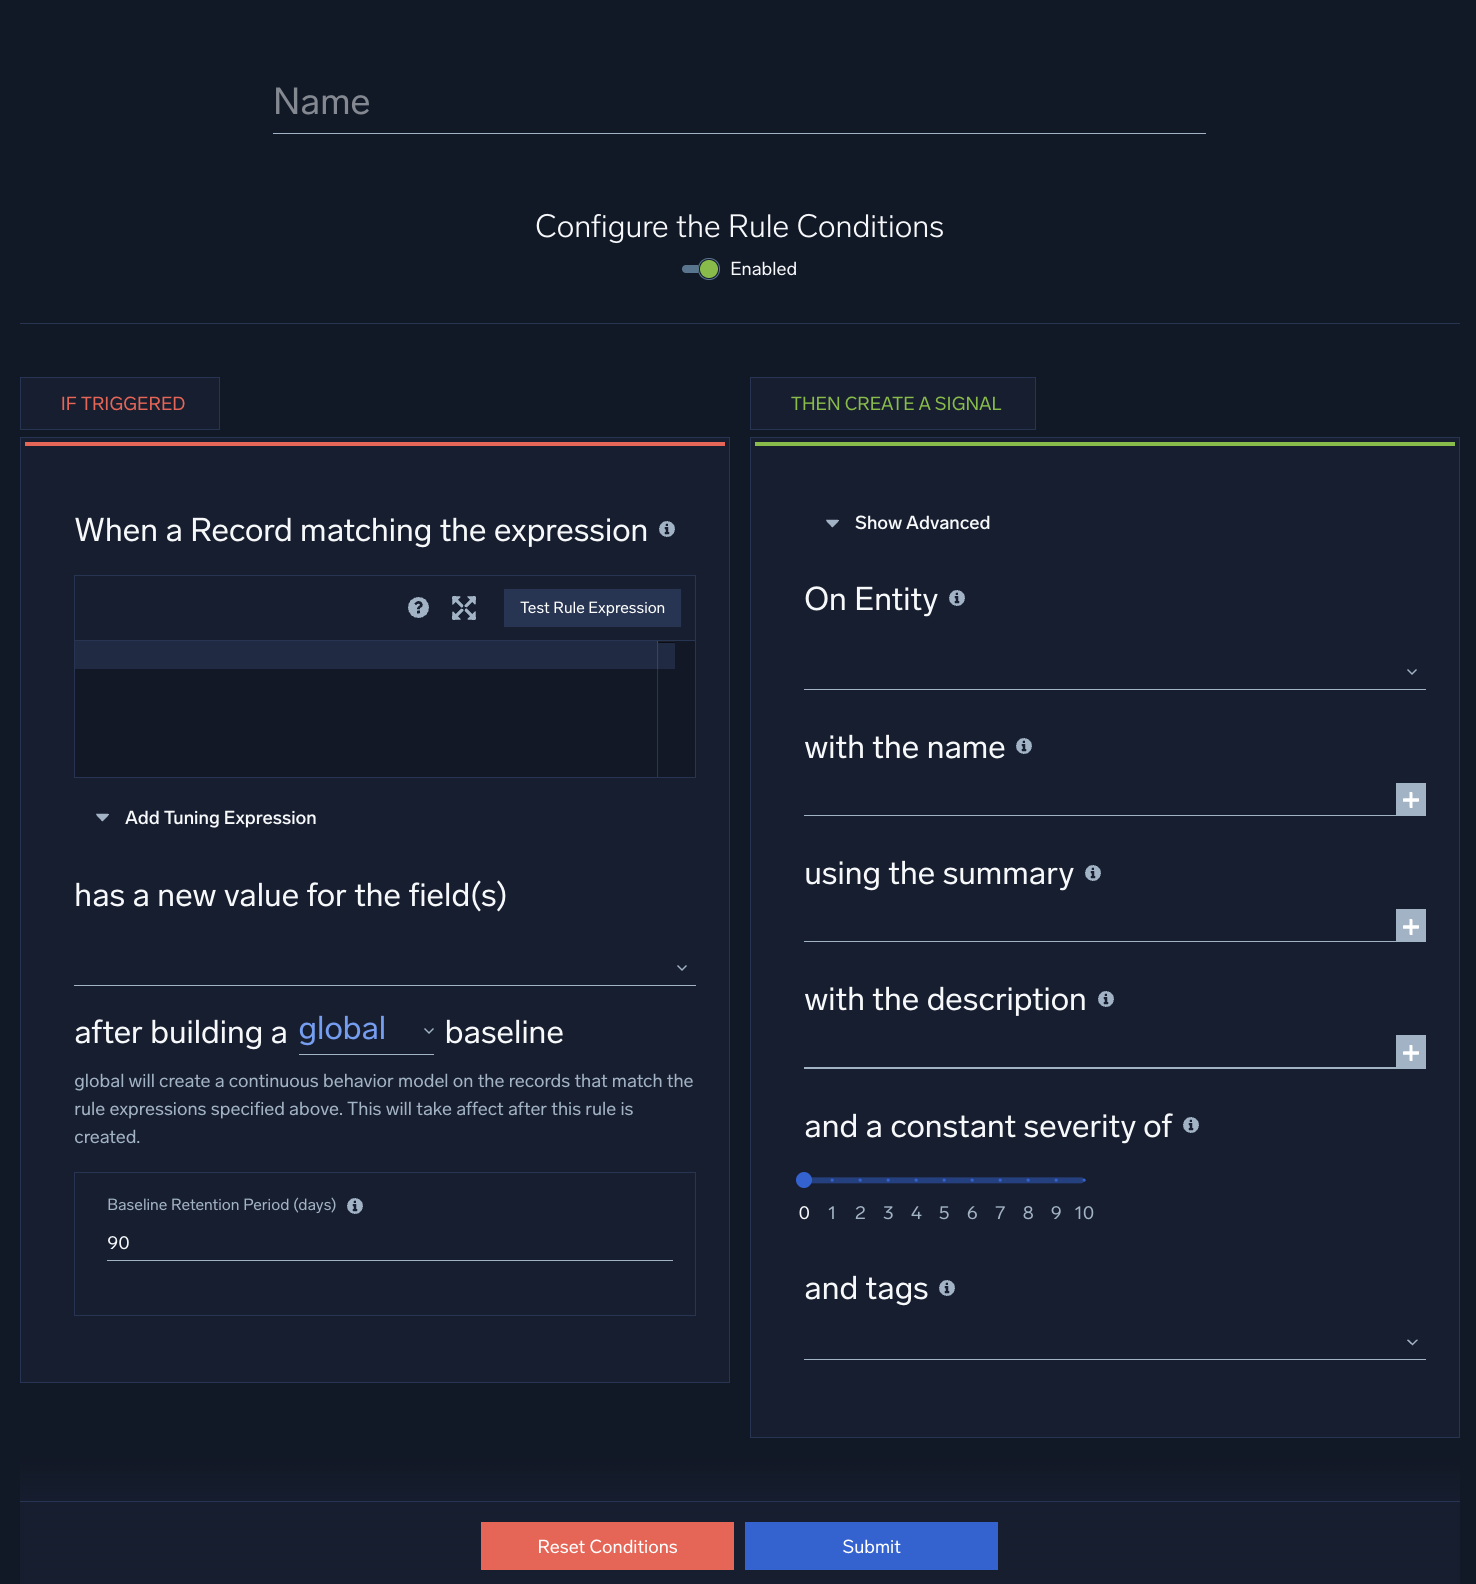Toggle the Enabled switch off
This screenshot has height=1584, width=1476.
(x=702, y=269)
